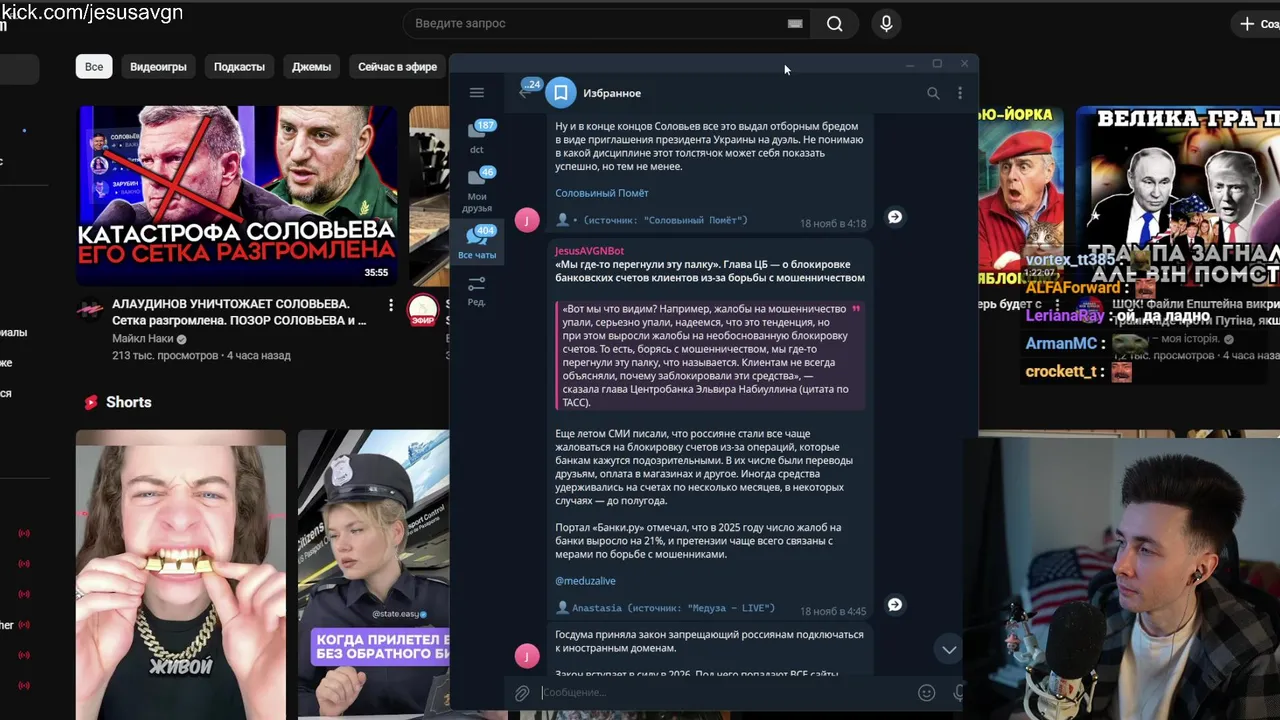Open Мои друзья folder in Telegram
Image resolution: width=1280 pixels, height=720 pixels.
(477, 190)
